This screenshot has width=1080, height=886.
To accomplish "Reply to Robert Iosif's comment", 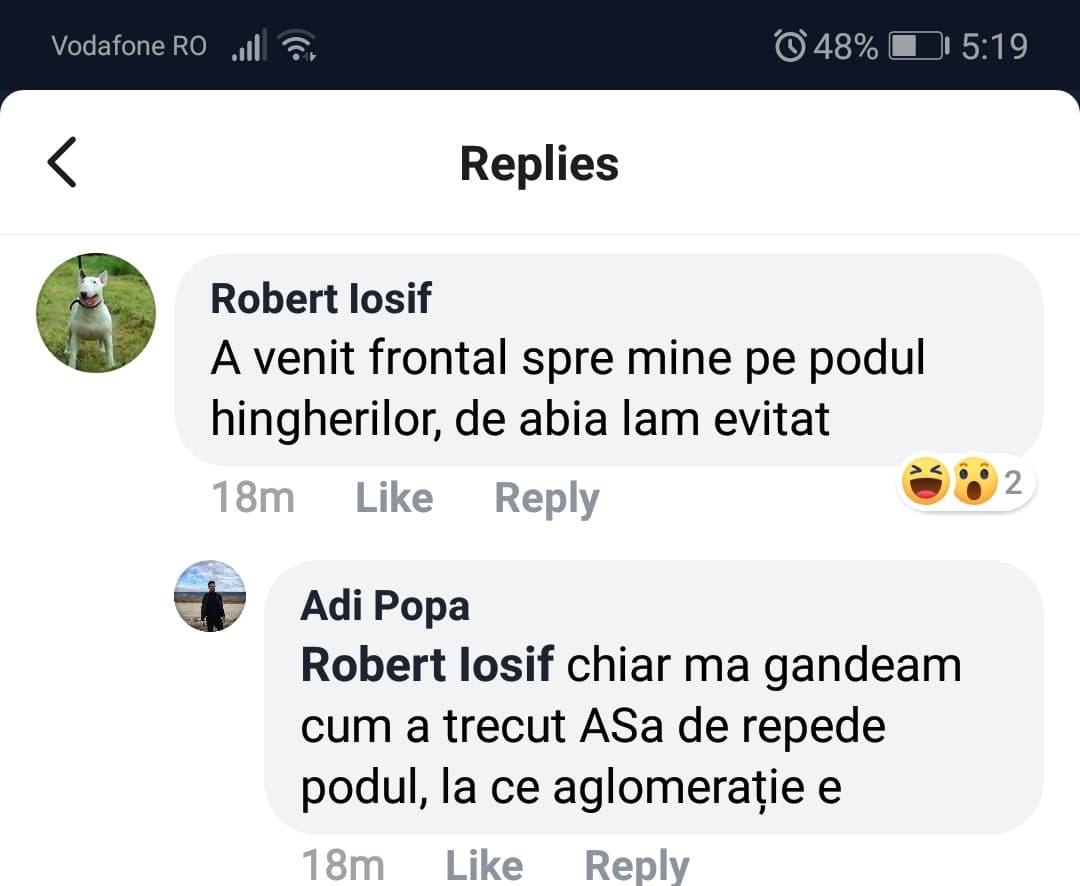I will tap(547, 497).
